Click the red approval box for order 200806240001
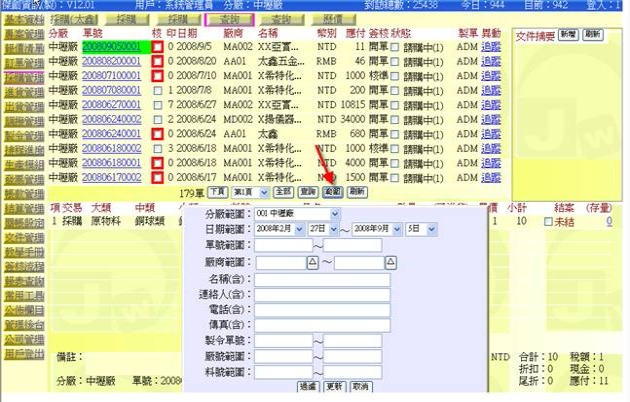 [x=157, y=133]
